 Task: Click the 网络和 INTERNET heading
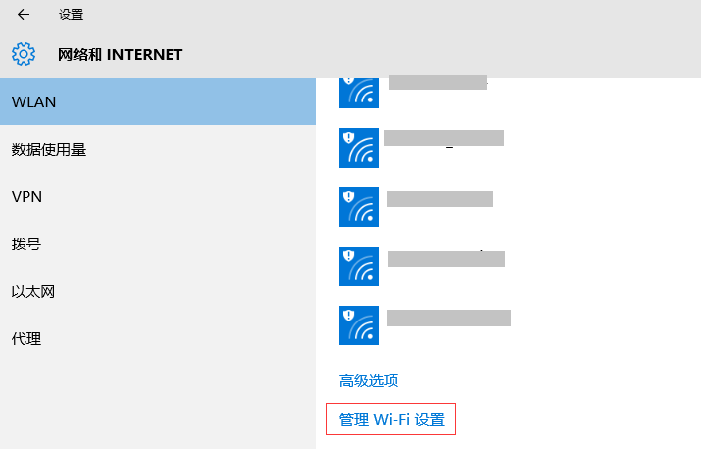pyautogui.click(x=120, y=54)
